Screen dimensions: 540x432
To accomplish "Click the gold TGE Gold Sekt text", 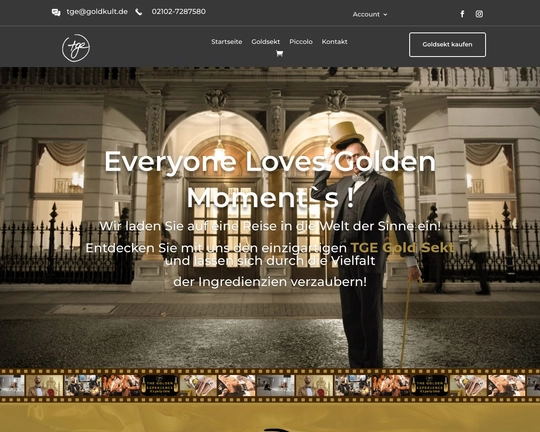I will pyautogui.click(x=402, y=248).
